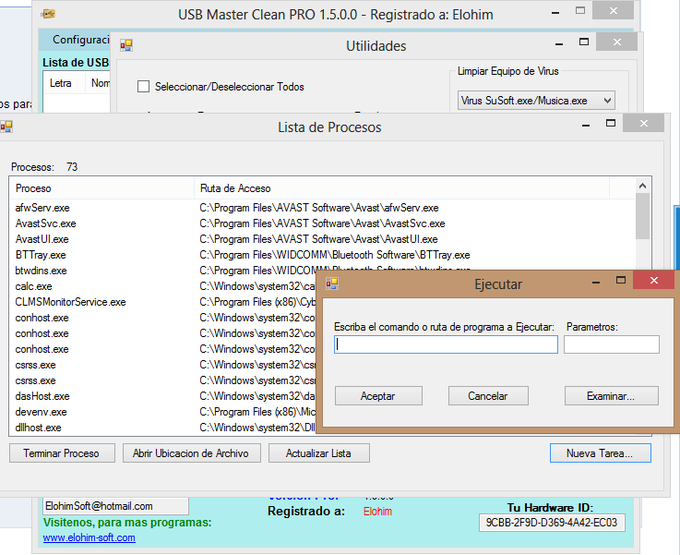Image resolution: width=680 pixels, height=555 pixels.
Task: Click the process list scrollbar thumb
Action: click(x=642, y=216)
